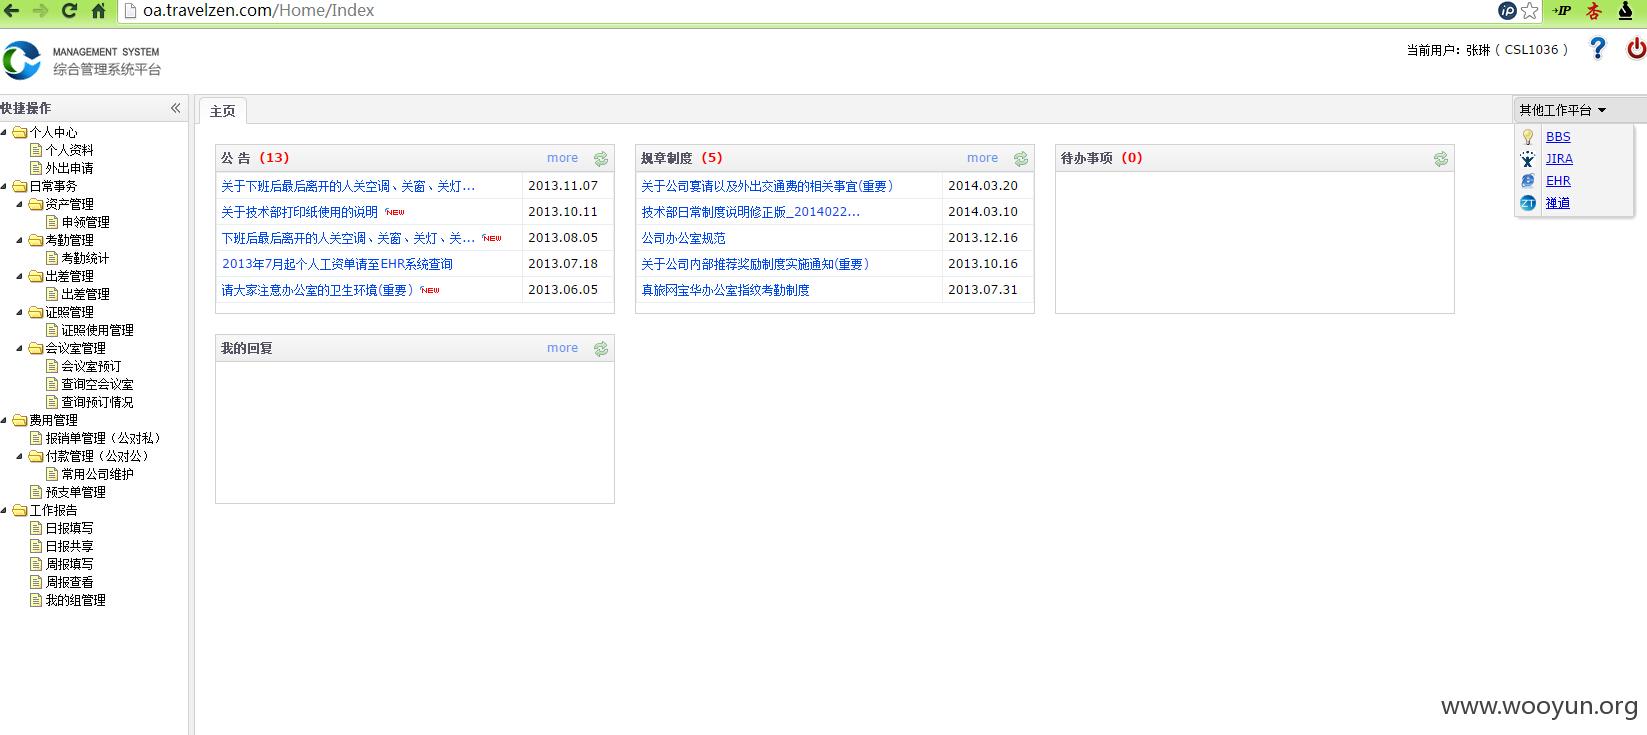The height and width of the screenshot is (735, 1647).
Task: Log out with the red power icon
Action: coord(1636,48)
